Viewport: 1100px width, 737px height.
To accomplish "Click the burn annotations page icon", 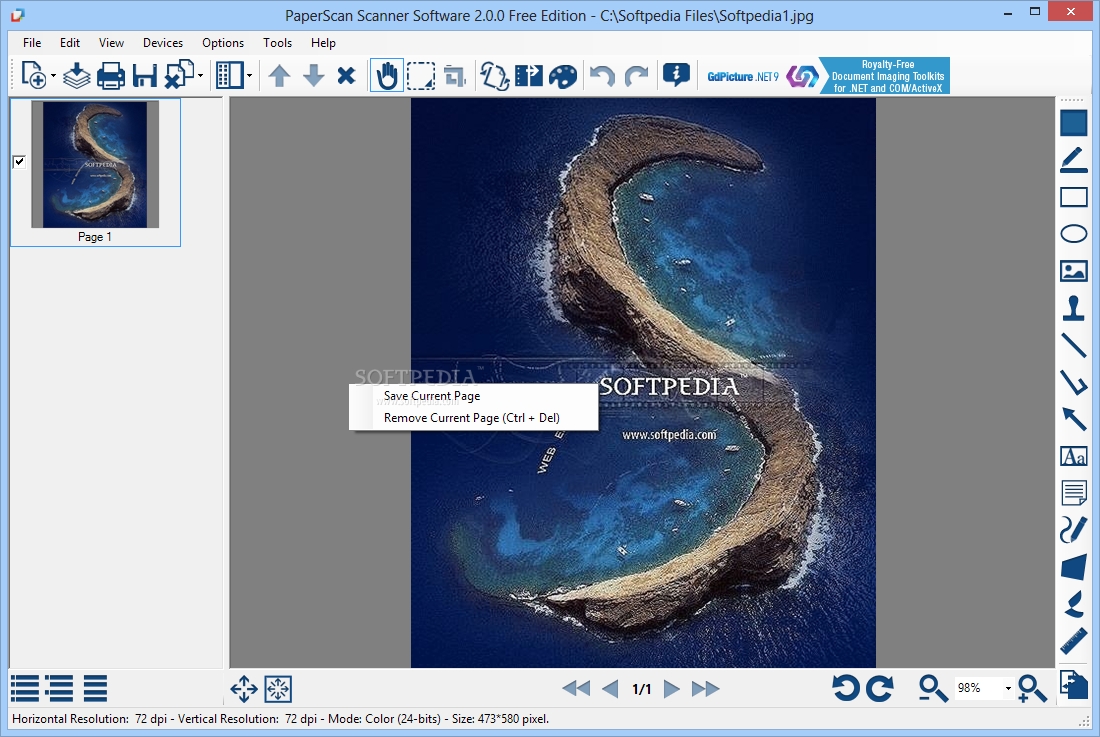I will [1073, 684].
